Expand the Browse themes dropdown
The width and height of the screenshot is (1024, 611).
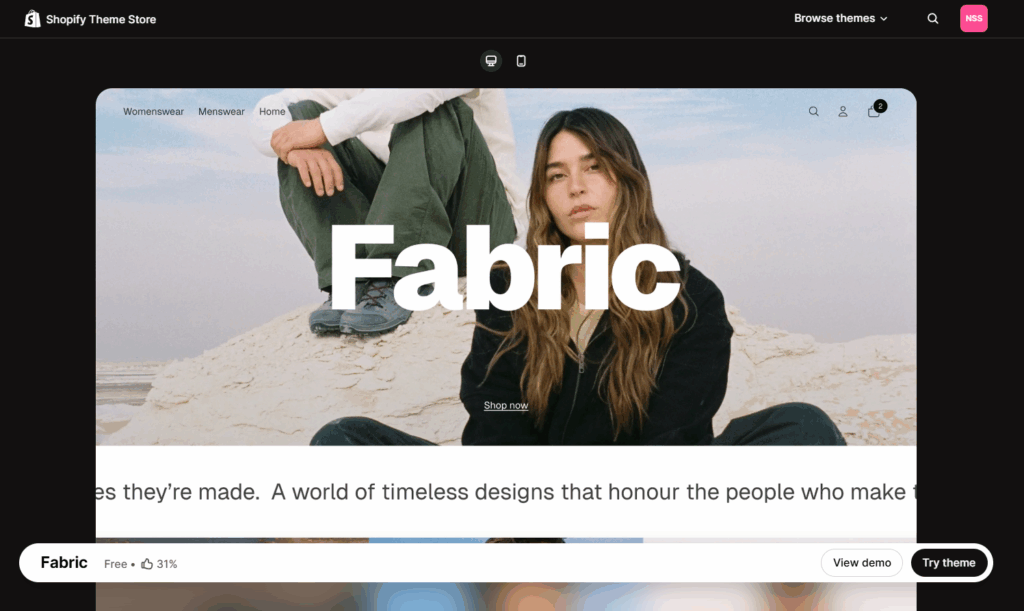click(840, 19)
